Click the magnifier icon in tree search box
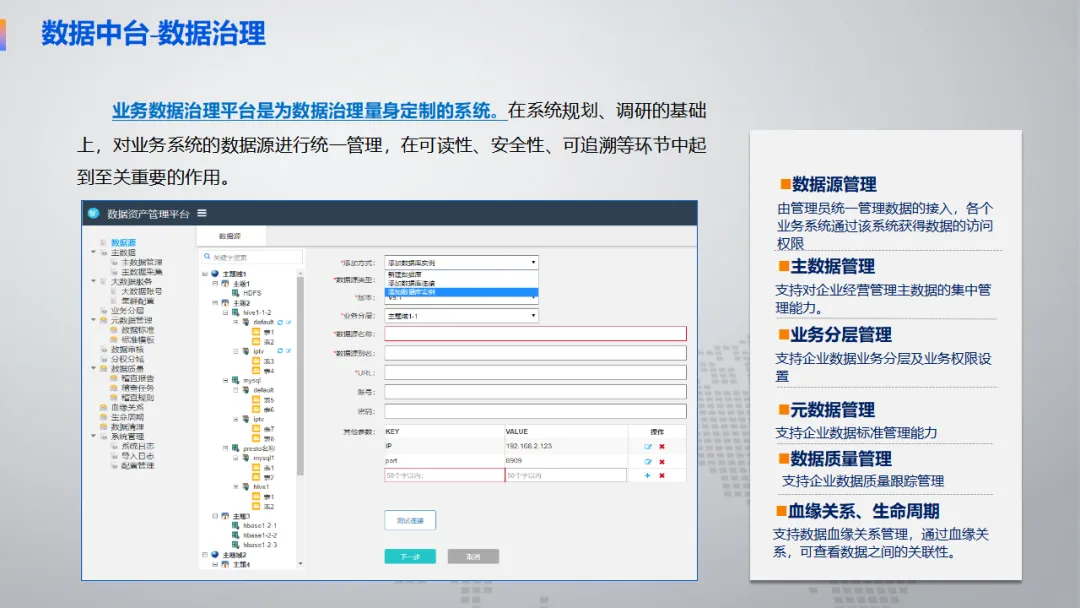 207,257
